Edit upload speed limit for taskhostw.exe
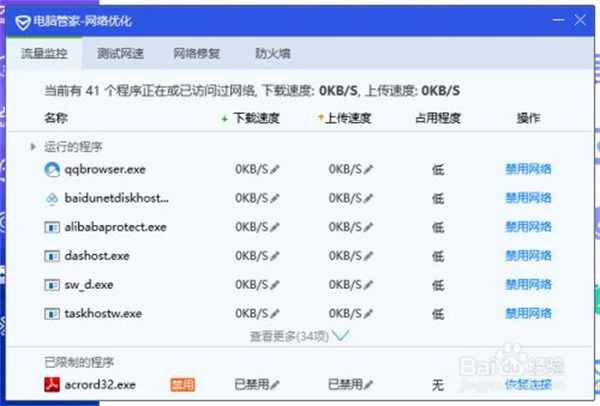The image size is (600, 406). pyautogui.click(x=368, y=315)
